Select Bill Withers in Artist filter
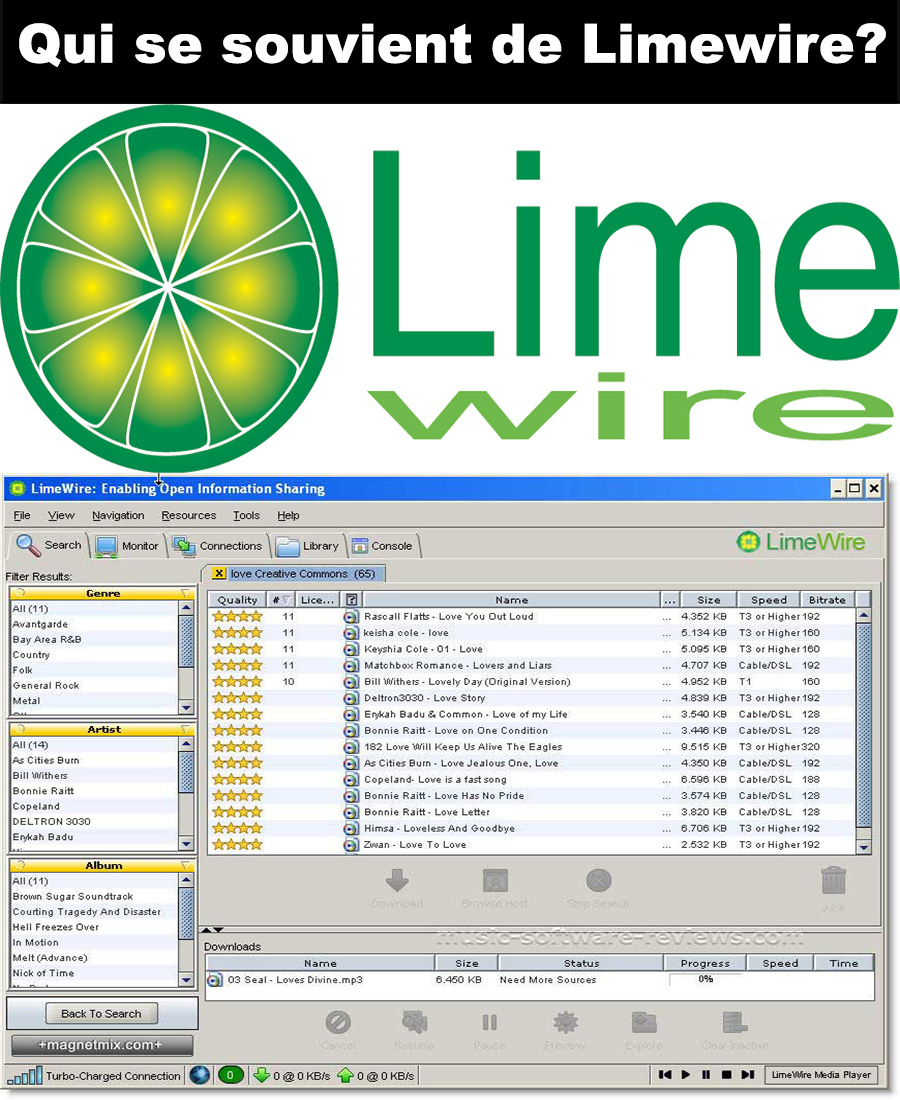Viewport: 900px width, 1100px height. point(40,776)
